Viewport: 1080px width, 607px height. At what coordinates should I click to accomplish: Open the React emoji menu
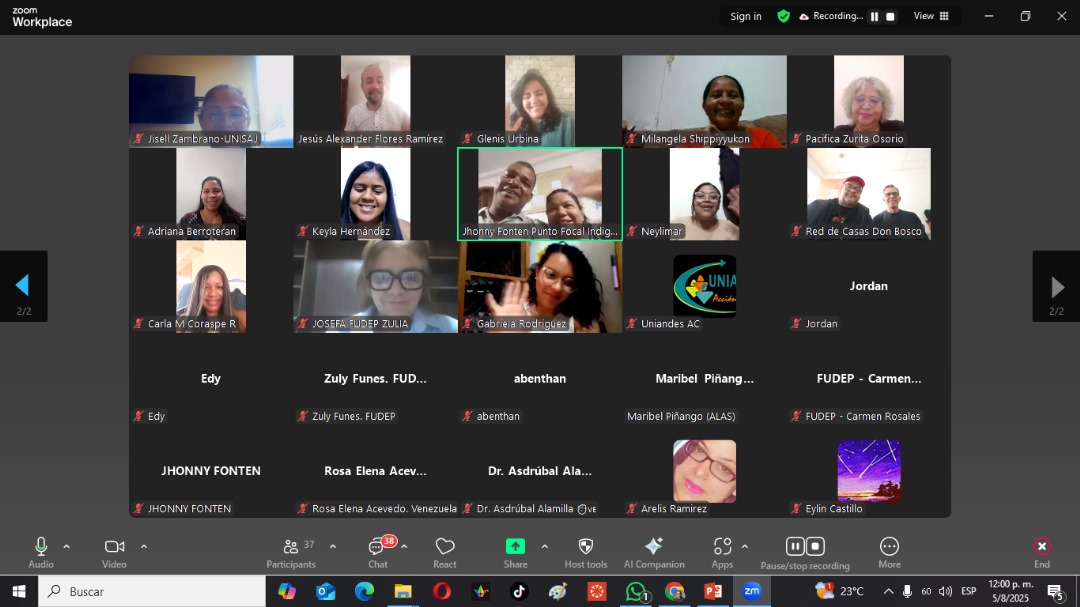pos(445,554)
